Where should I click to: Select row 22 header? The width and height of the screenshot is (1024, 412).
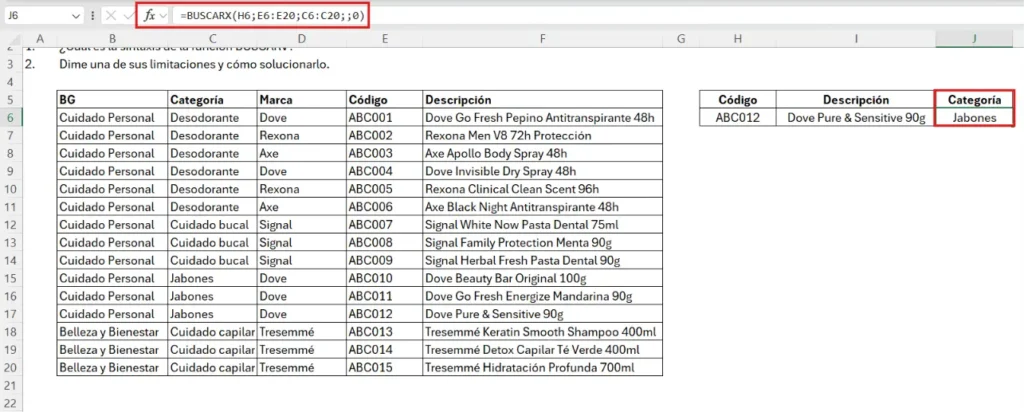[11, 403]
